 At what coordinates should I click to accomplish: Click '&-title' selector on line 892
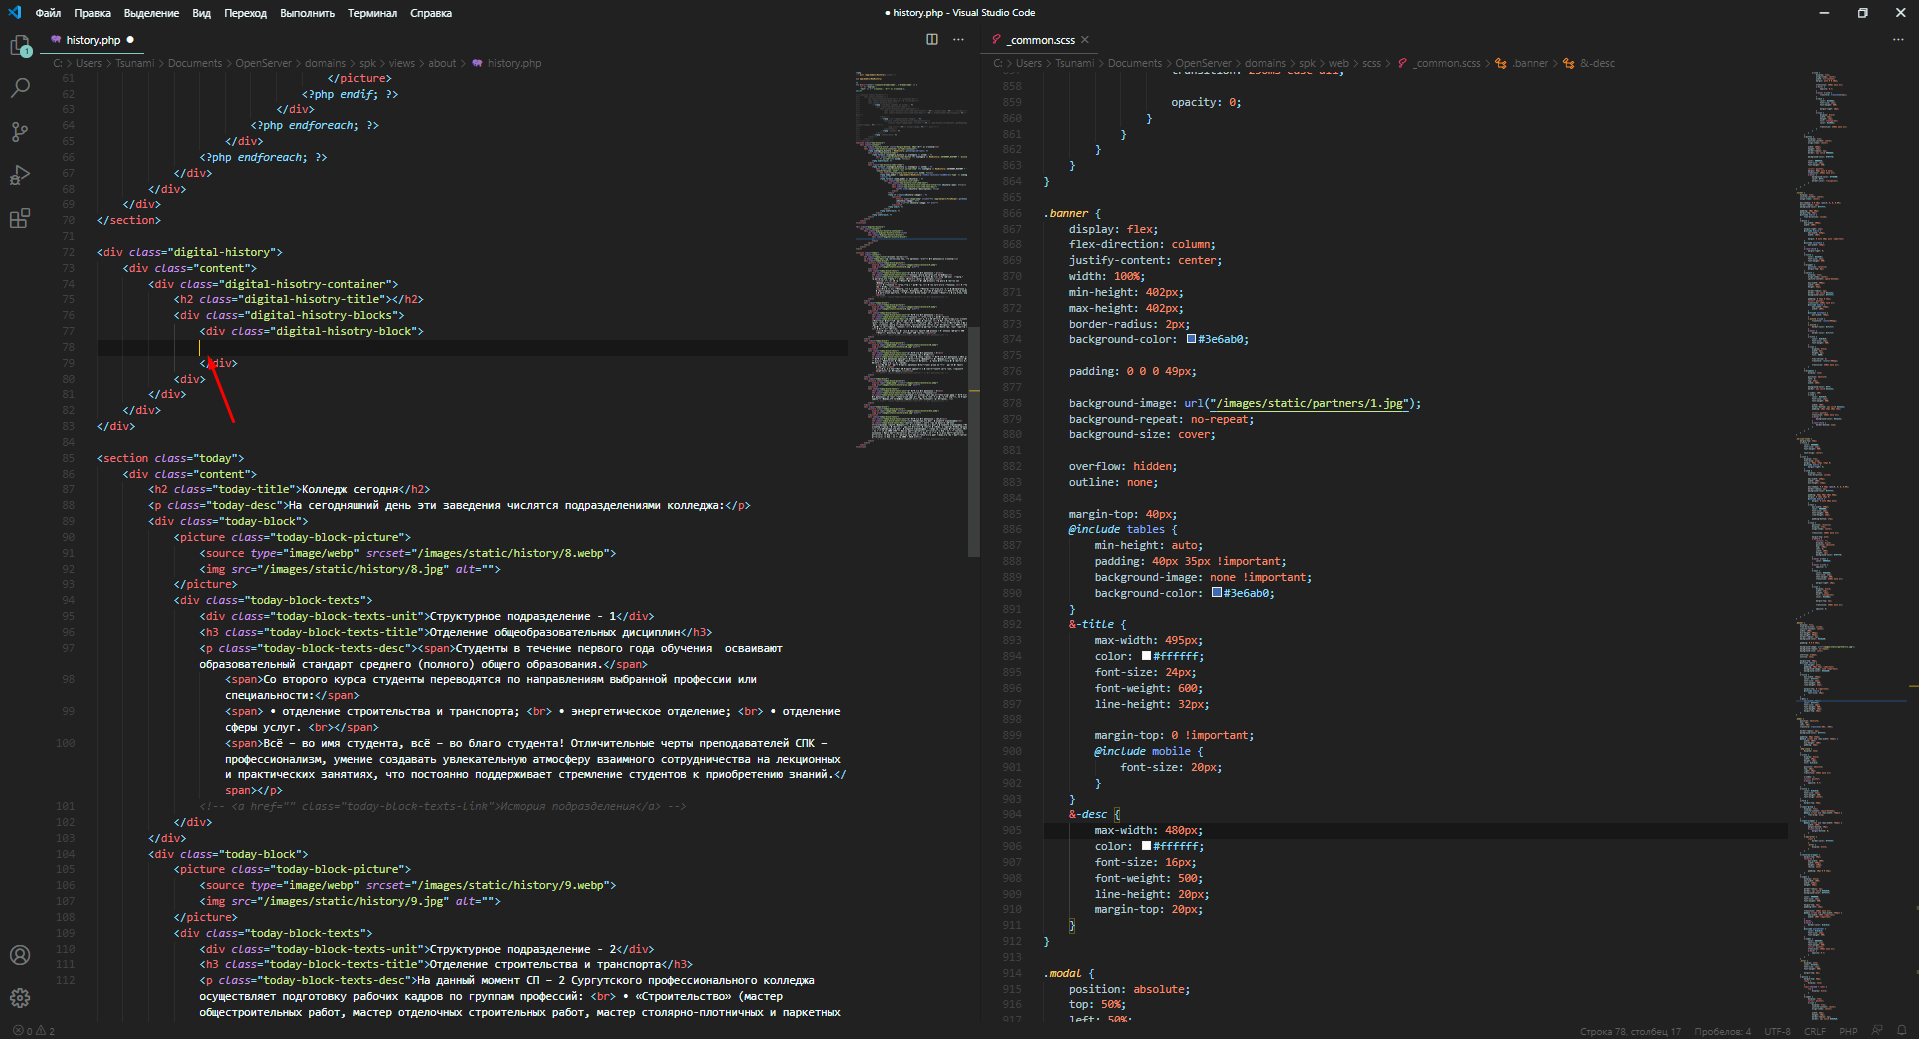tap(1091, 624)
